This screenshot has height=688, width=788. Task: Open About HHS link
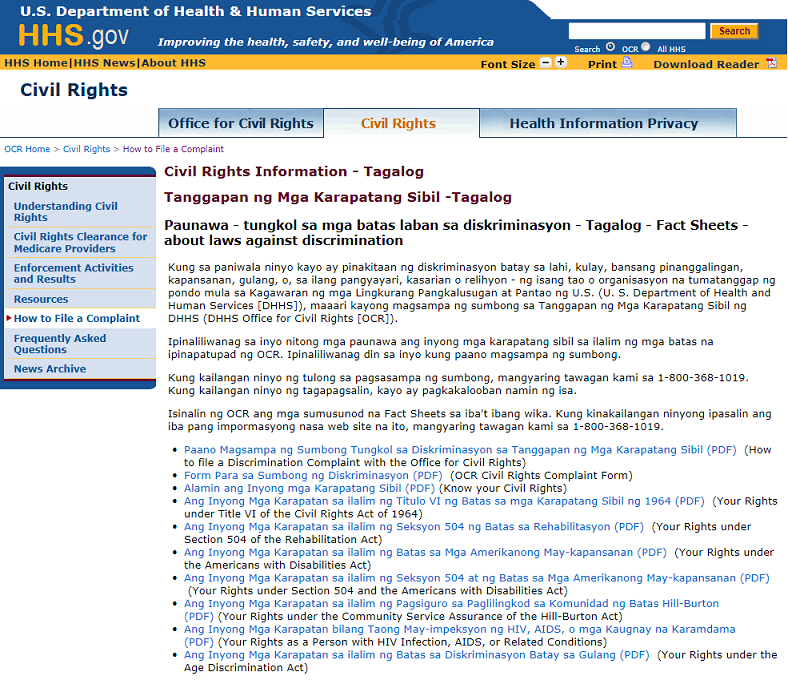click(x=174, y=63)
